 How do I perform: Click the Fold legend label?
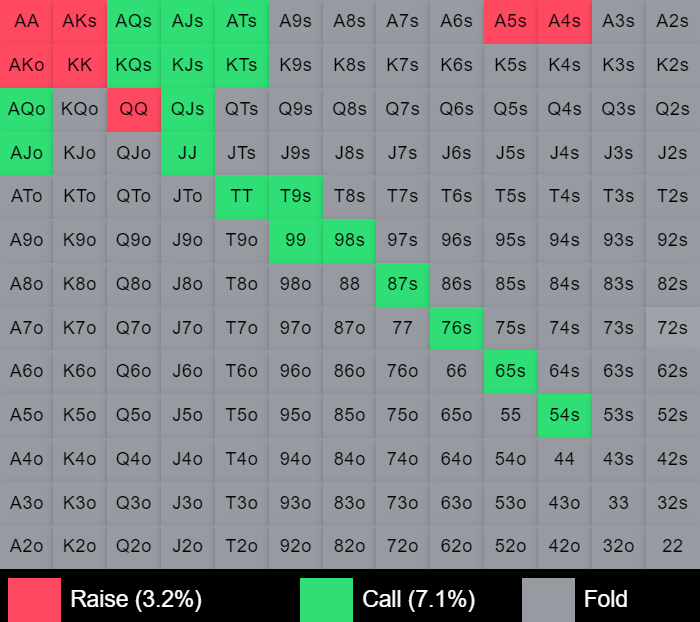point(606,599)
